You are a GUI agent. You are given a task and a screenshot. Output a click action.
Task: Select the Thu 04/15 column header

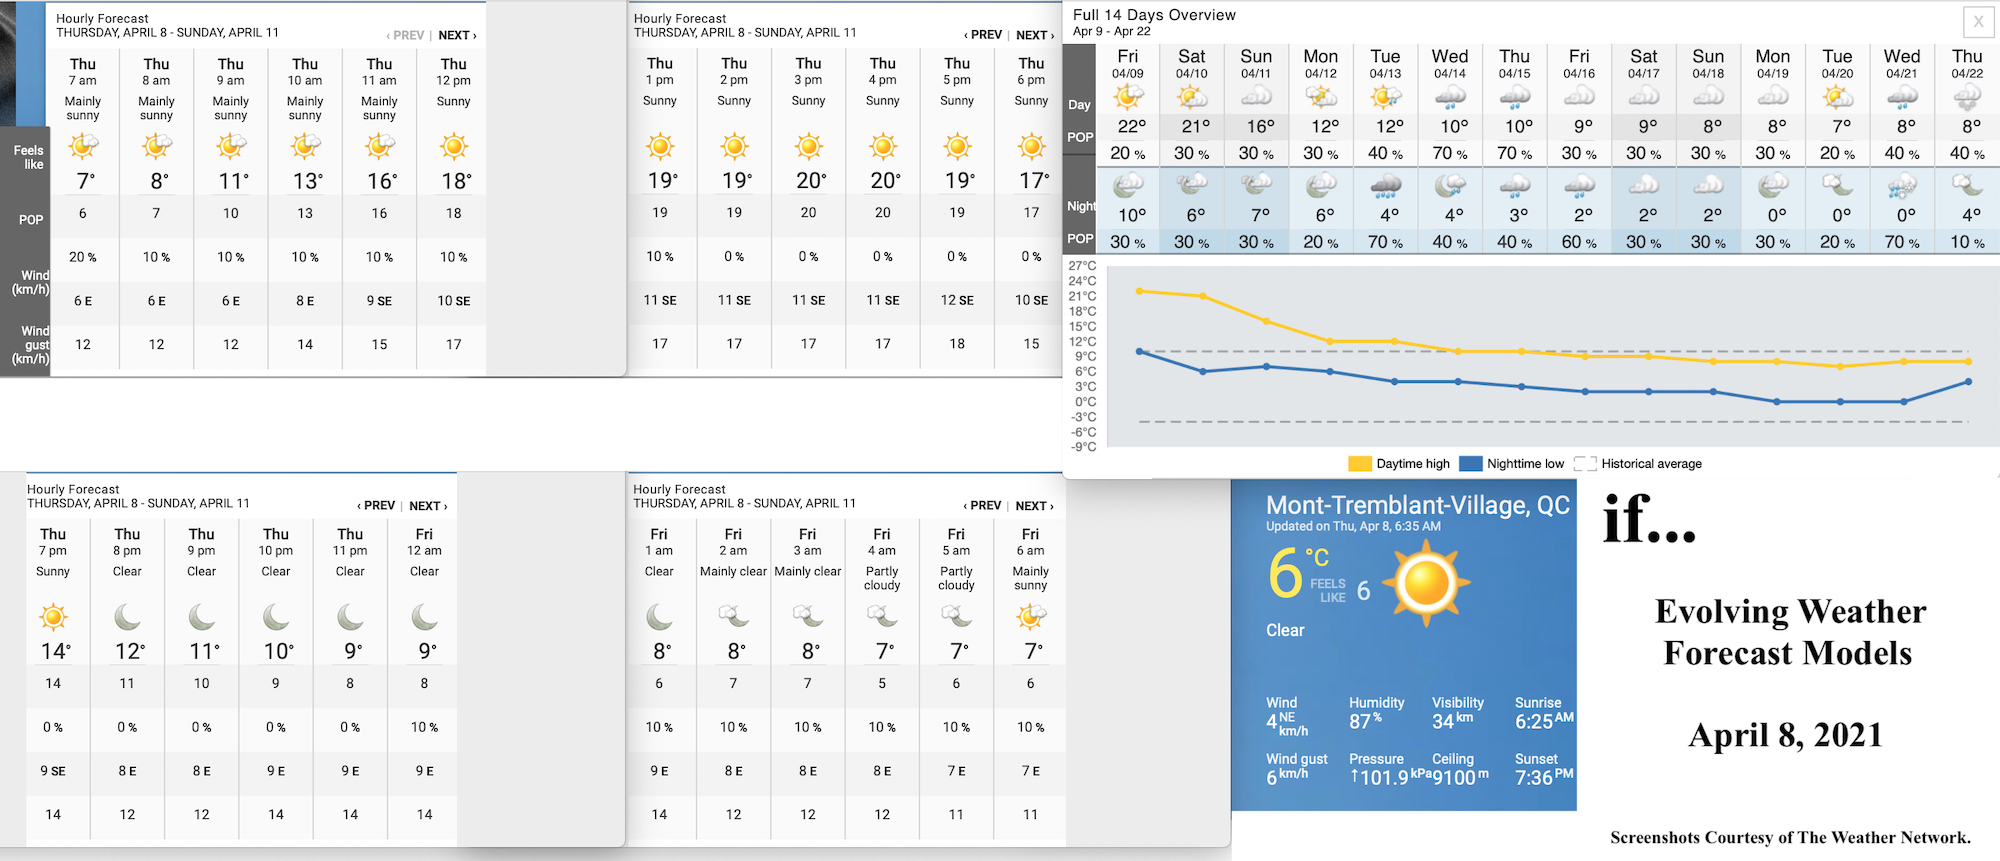(x=1514, y=63)
